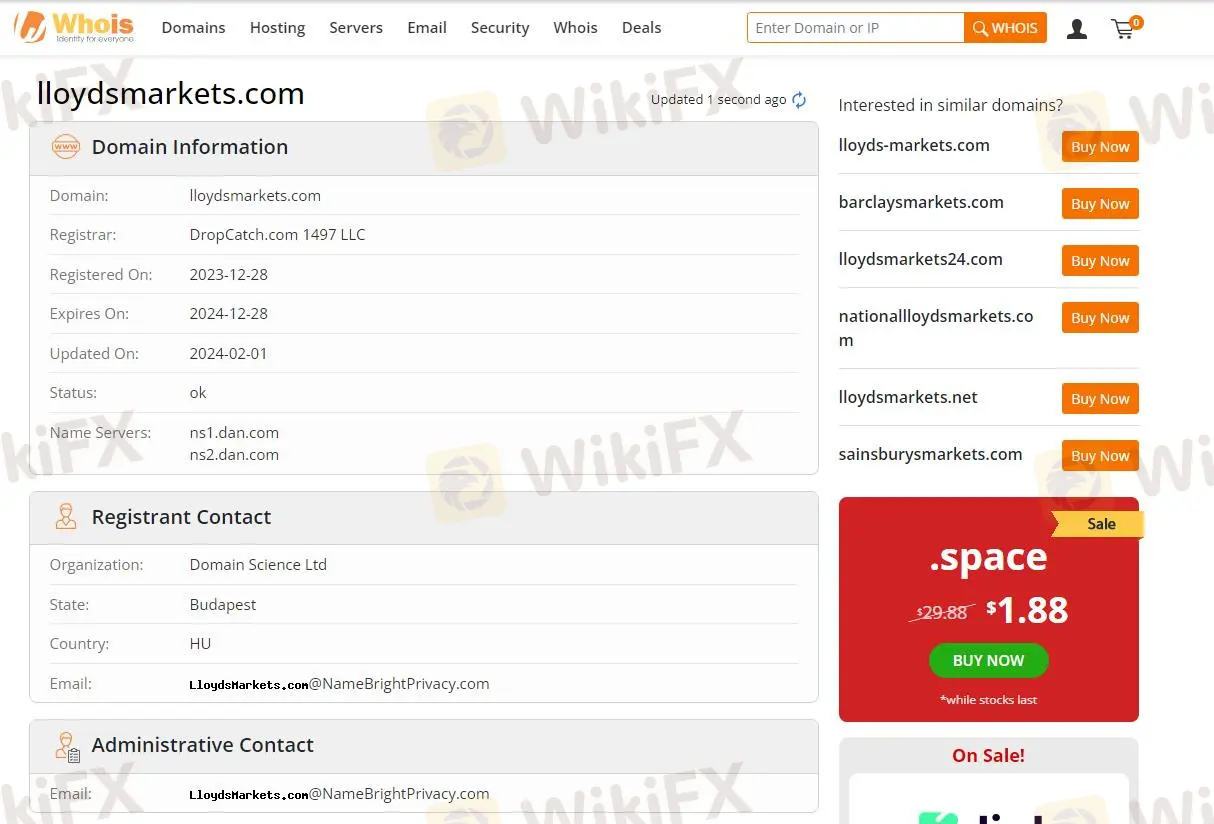
Task: Click the Administrative Contact icon
Action: (x=67, y=746)
